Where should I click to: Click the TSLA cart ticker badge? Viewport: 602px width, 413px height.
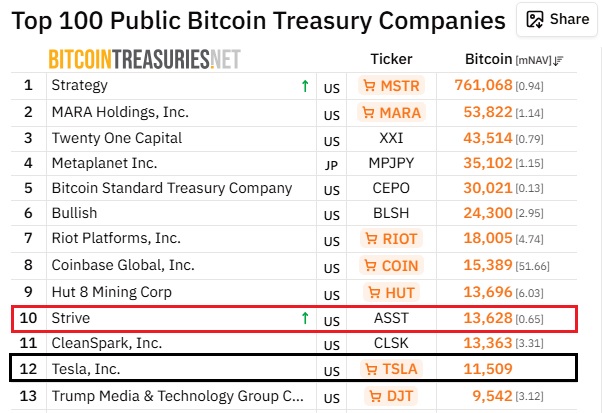tap(391, 369)
